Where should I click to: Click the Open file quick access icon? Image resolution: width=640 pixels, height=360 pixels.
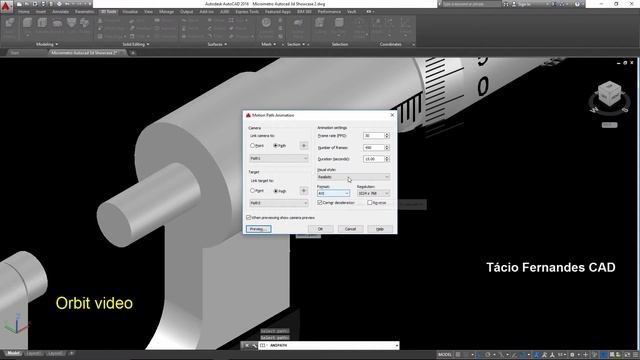tap(27, 4)
